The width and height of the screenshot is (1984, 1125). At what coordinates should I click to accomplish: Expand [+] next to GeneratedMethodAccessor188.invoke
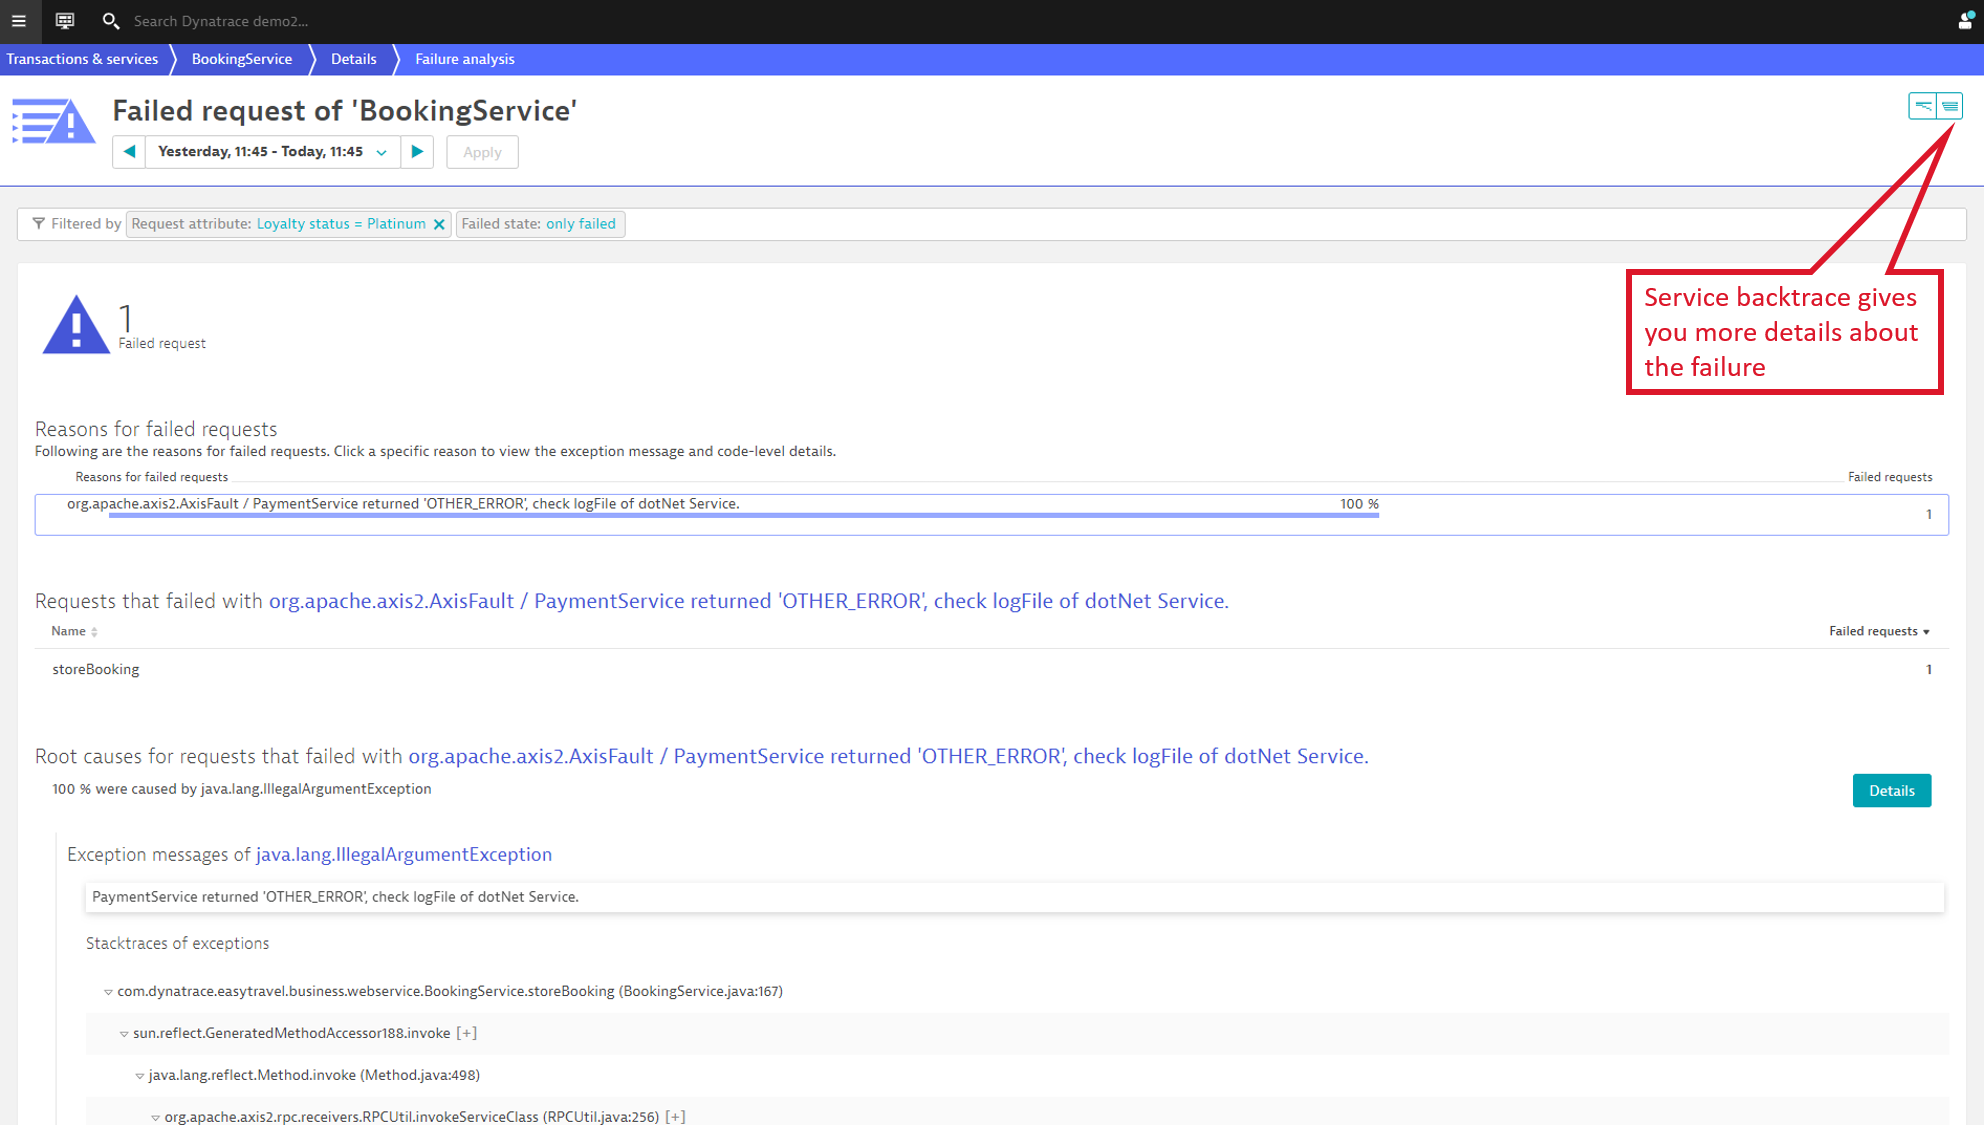tap(467, 1033)
